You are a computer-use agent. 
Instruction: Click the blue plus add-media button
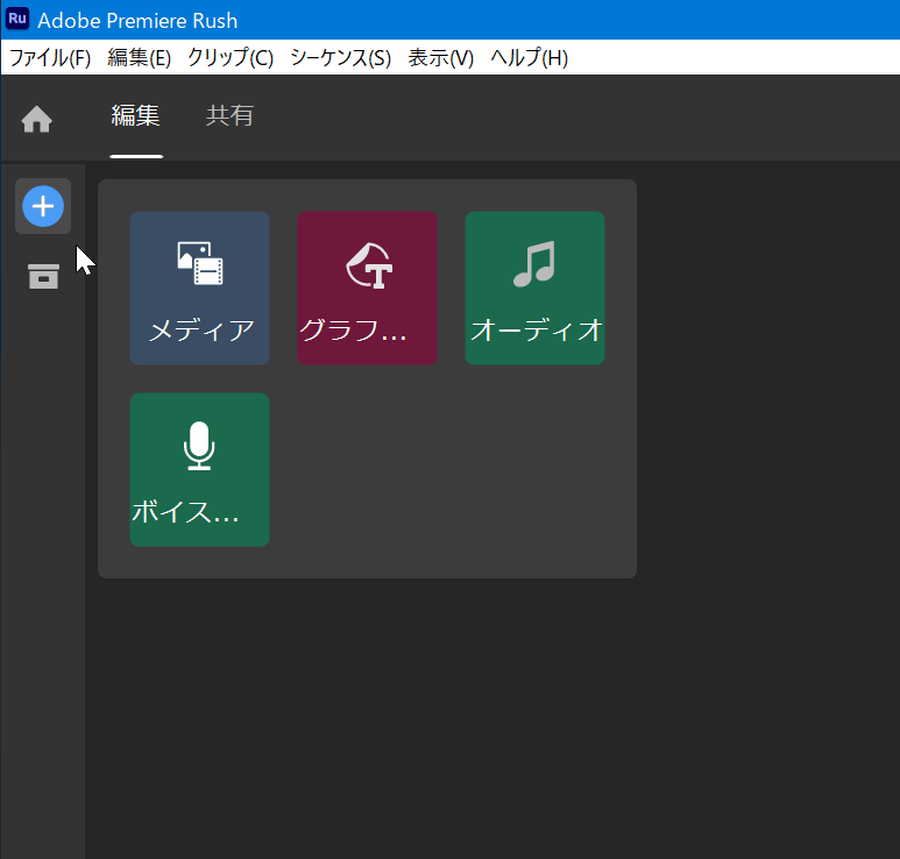coord(43,207)
